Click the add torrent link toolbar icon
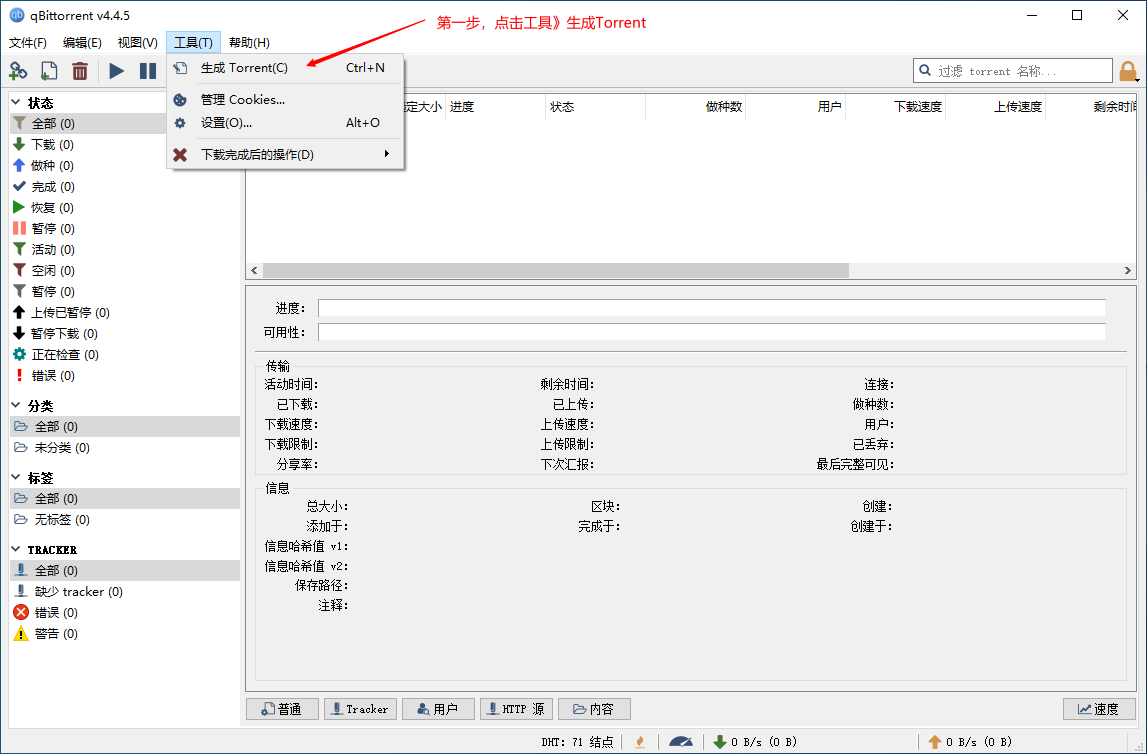1147x754 pixels. coord(18,71)
